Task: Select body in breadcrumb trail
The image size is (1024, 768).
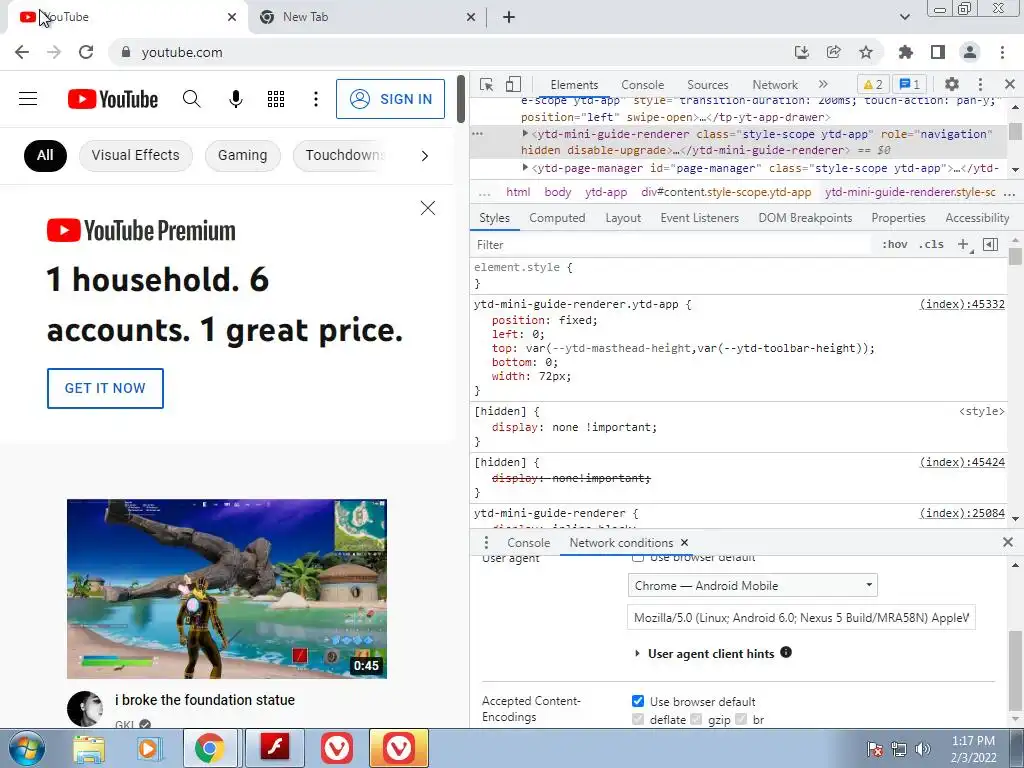Action: click(558, 192)
